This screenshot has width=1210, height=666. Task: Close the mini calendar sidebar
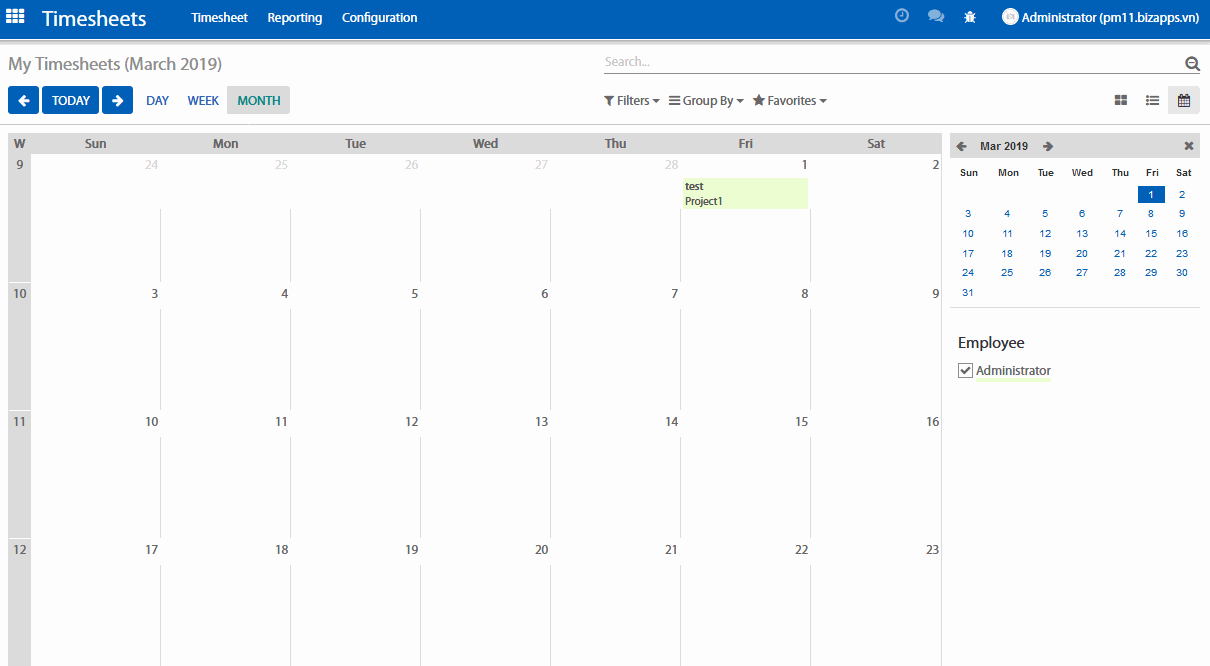[1188, 146]
